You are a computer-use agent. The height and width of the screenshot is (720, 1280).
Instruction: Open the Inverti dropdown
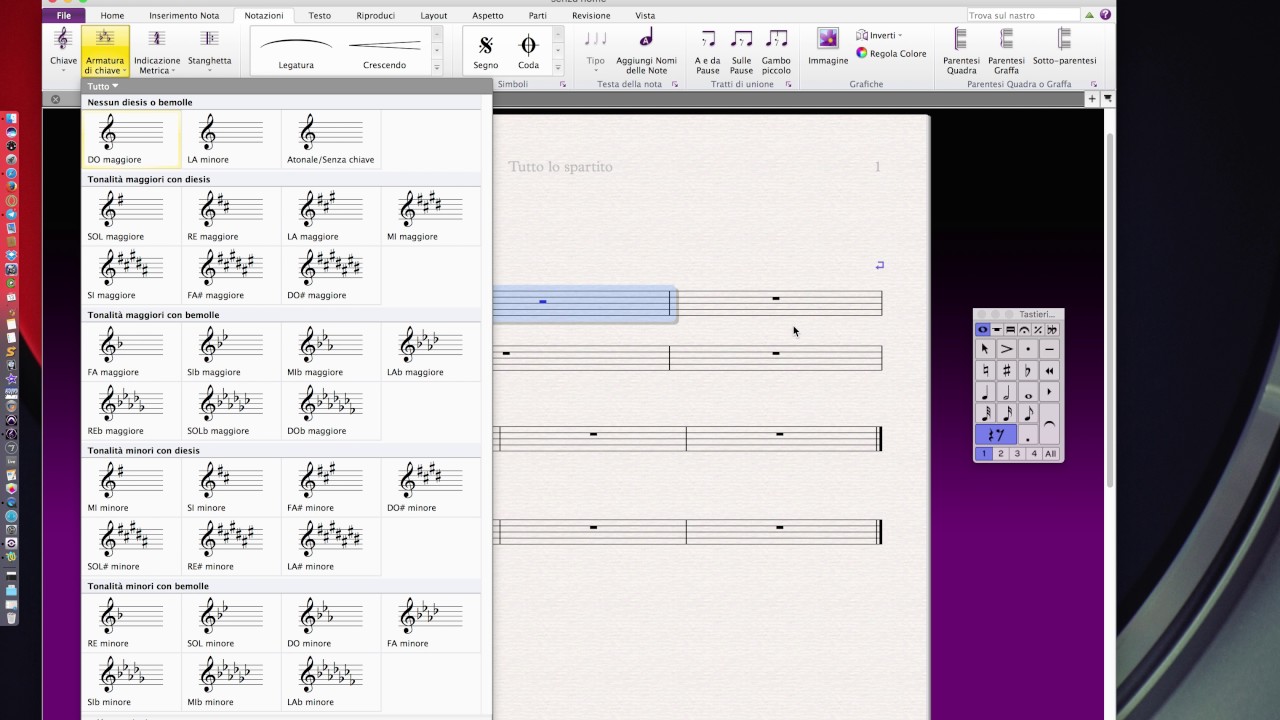pos(879,35)
